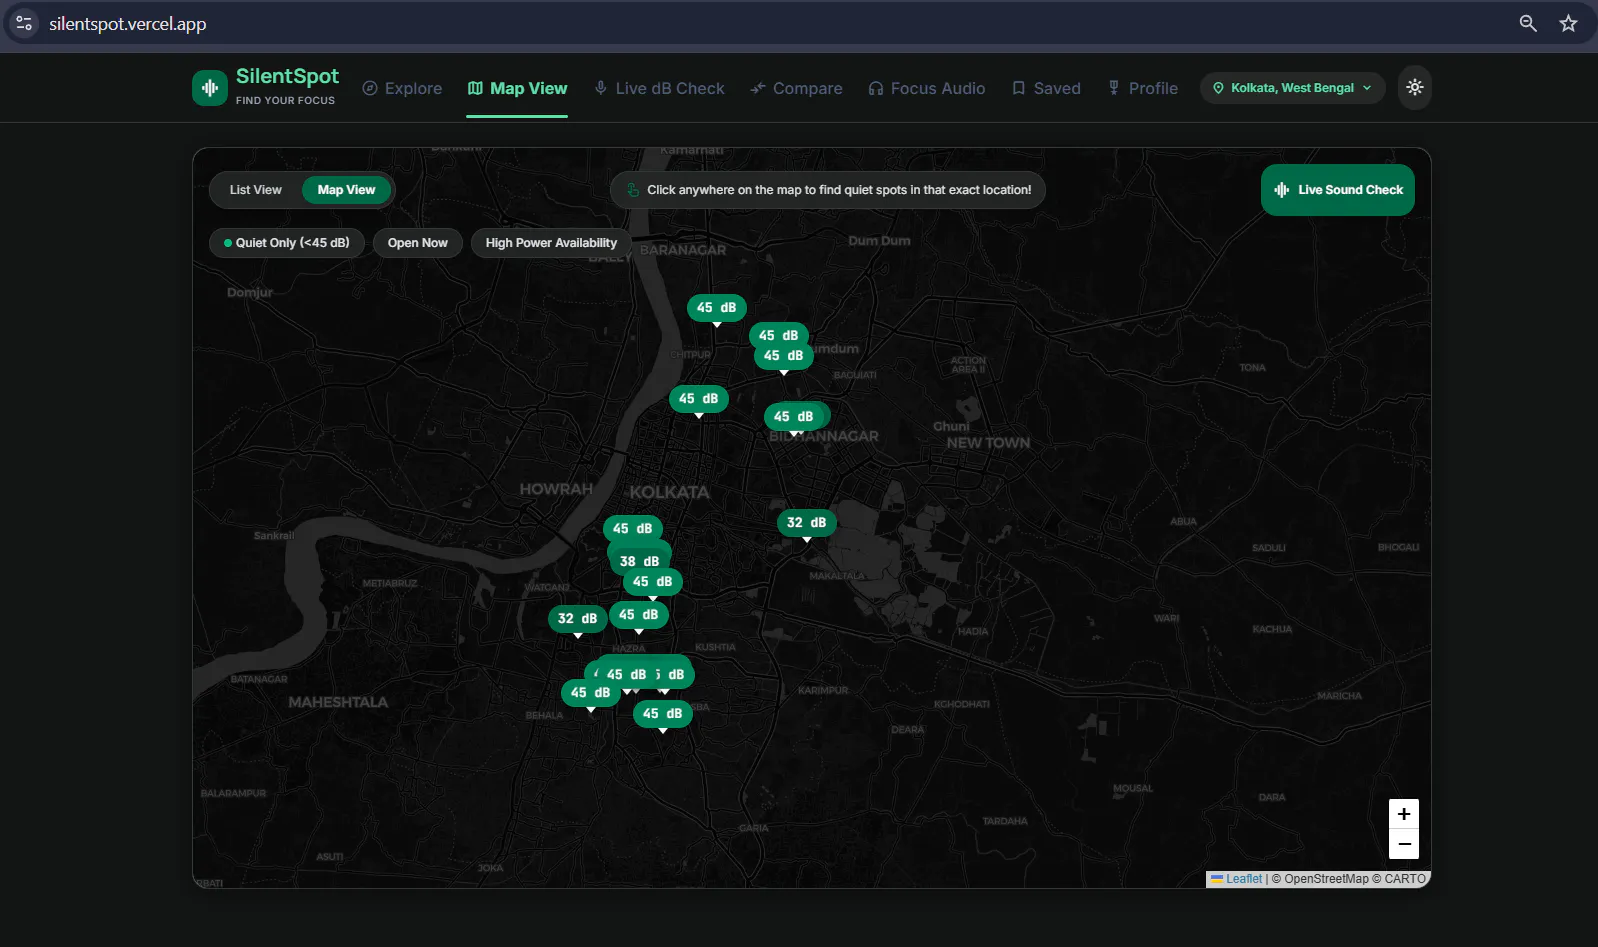Screen dimensions: 1598x947
Task: Zoom out of the map with minus
Action: (1404, 844)
